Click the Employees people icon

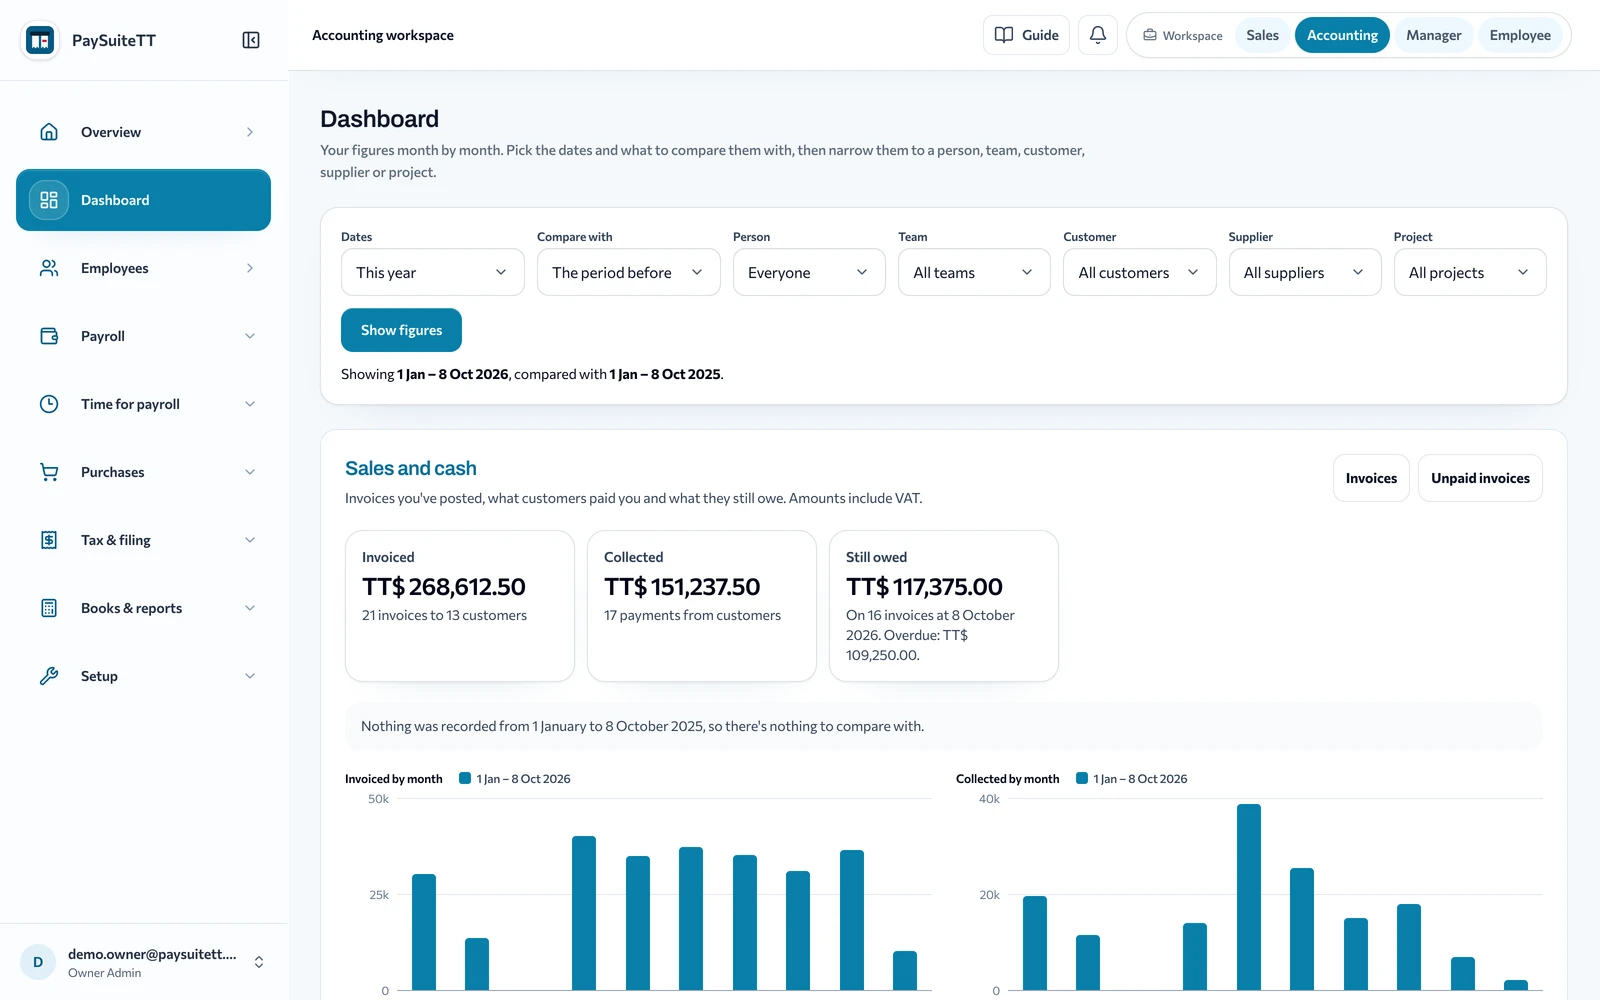coord(49,268)
